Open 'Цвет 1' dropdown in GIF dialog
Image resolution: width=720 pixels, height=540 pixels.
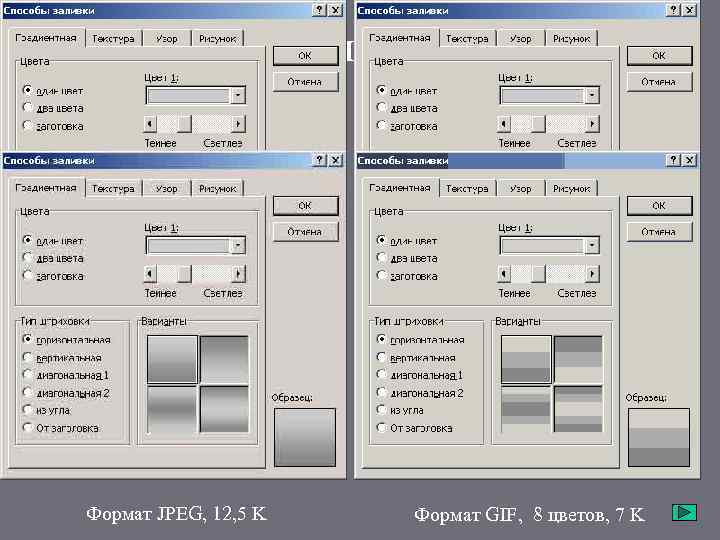[x=591, y=245]
